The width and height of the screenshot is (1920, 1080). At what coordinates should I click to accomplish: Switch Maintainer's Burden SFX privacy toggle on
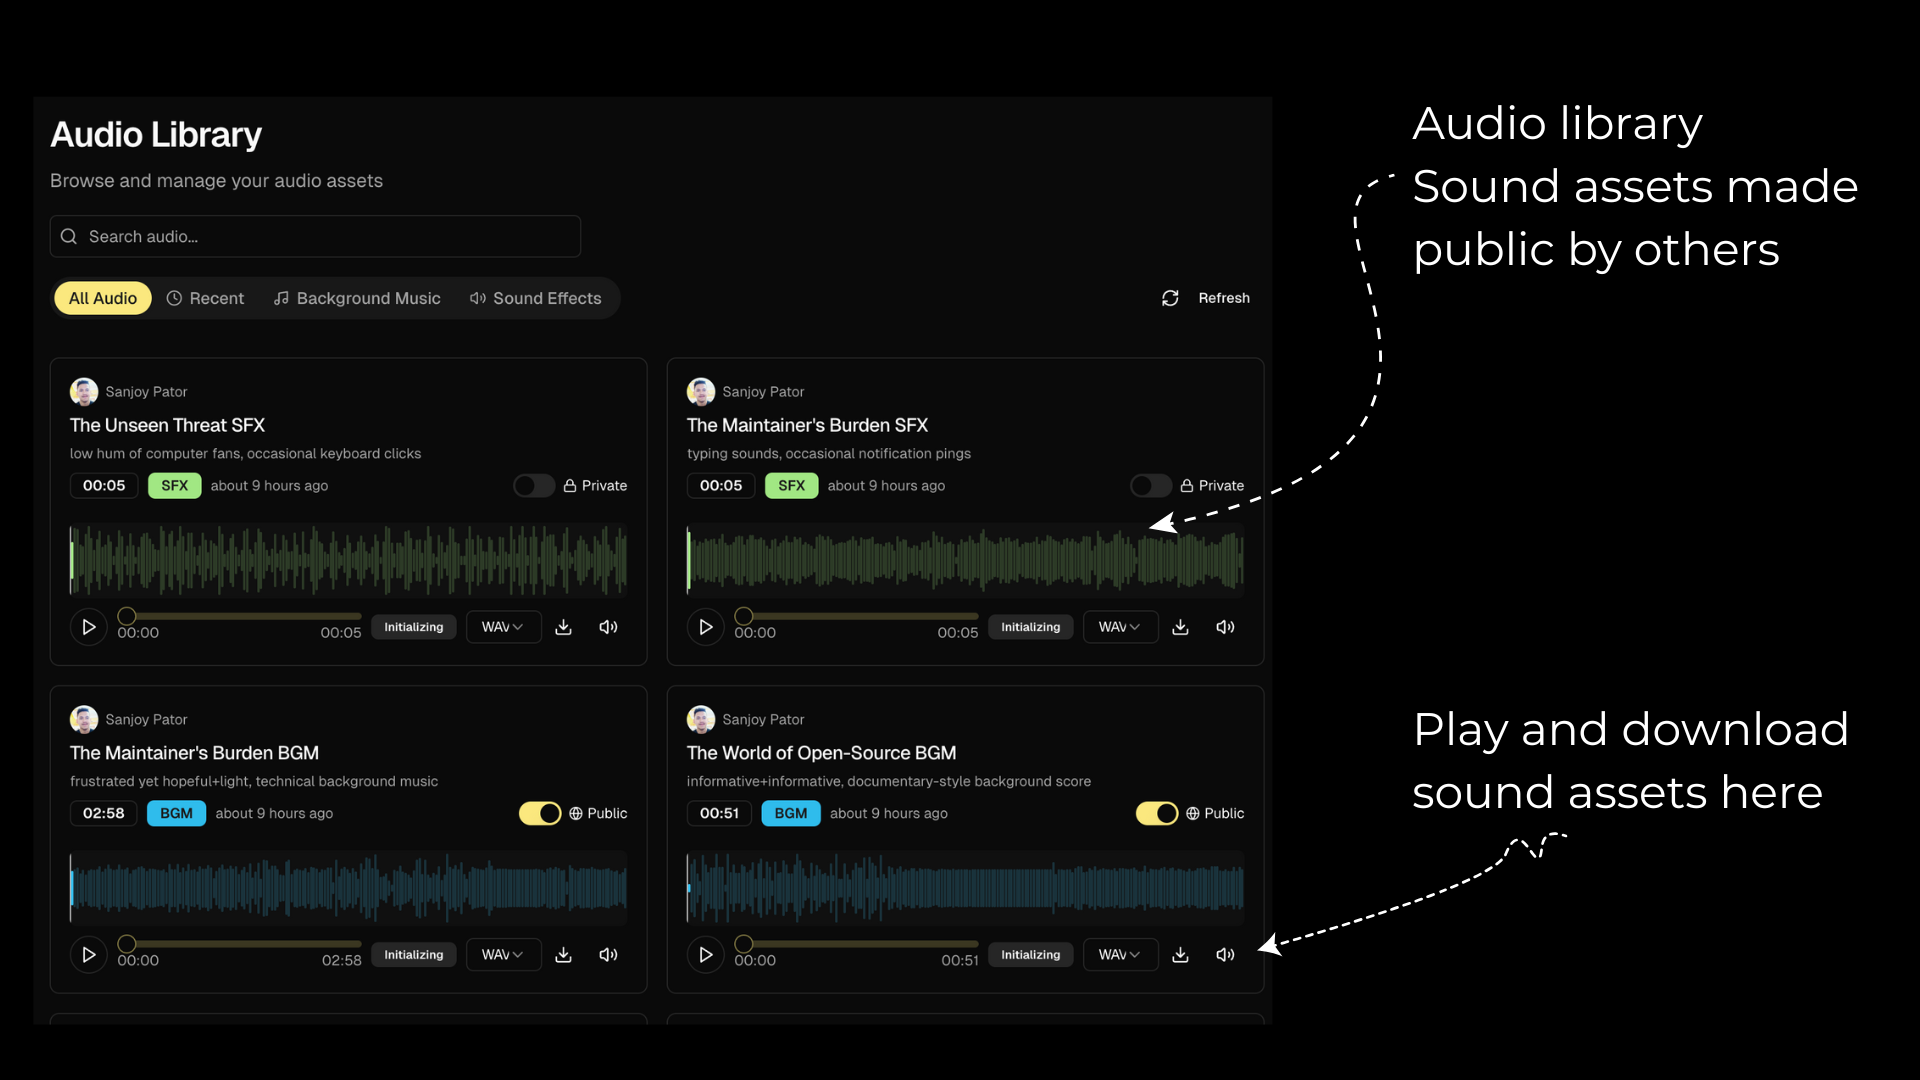(1151, 486)
